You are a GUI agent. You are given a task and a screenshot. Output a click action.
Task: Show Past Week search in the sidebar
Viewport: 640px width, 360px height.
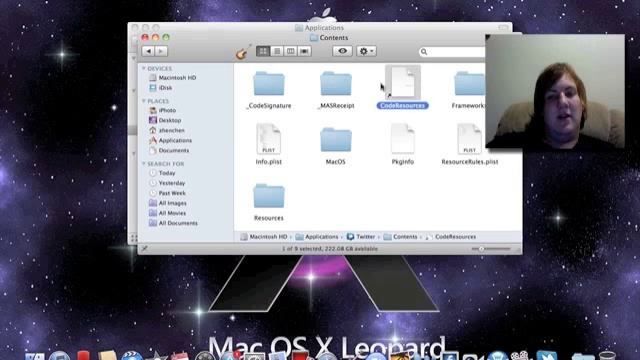coord(167,193)
